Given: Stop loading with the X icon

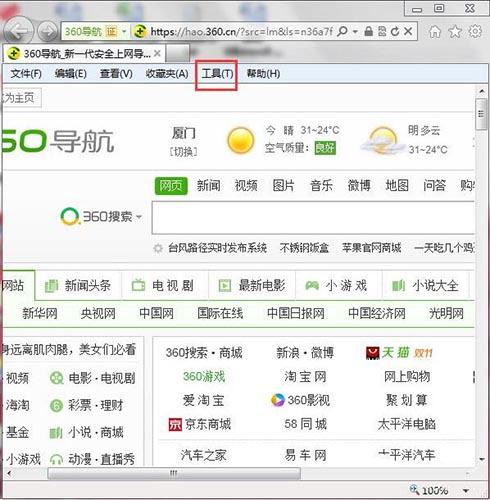Looking at the screenshot, I should (408, 32).
